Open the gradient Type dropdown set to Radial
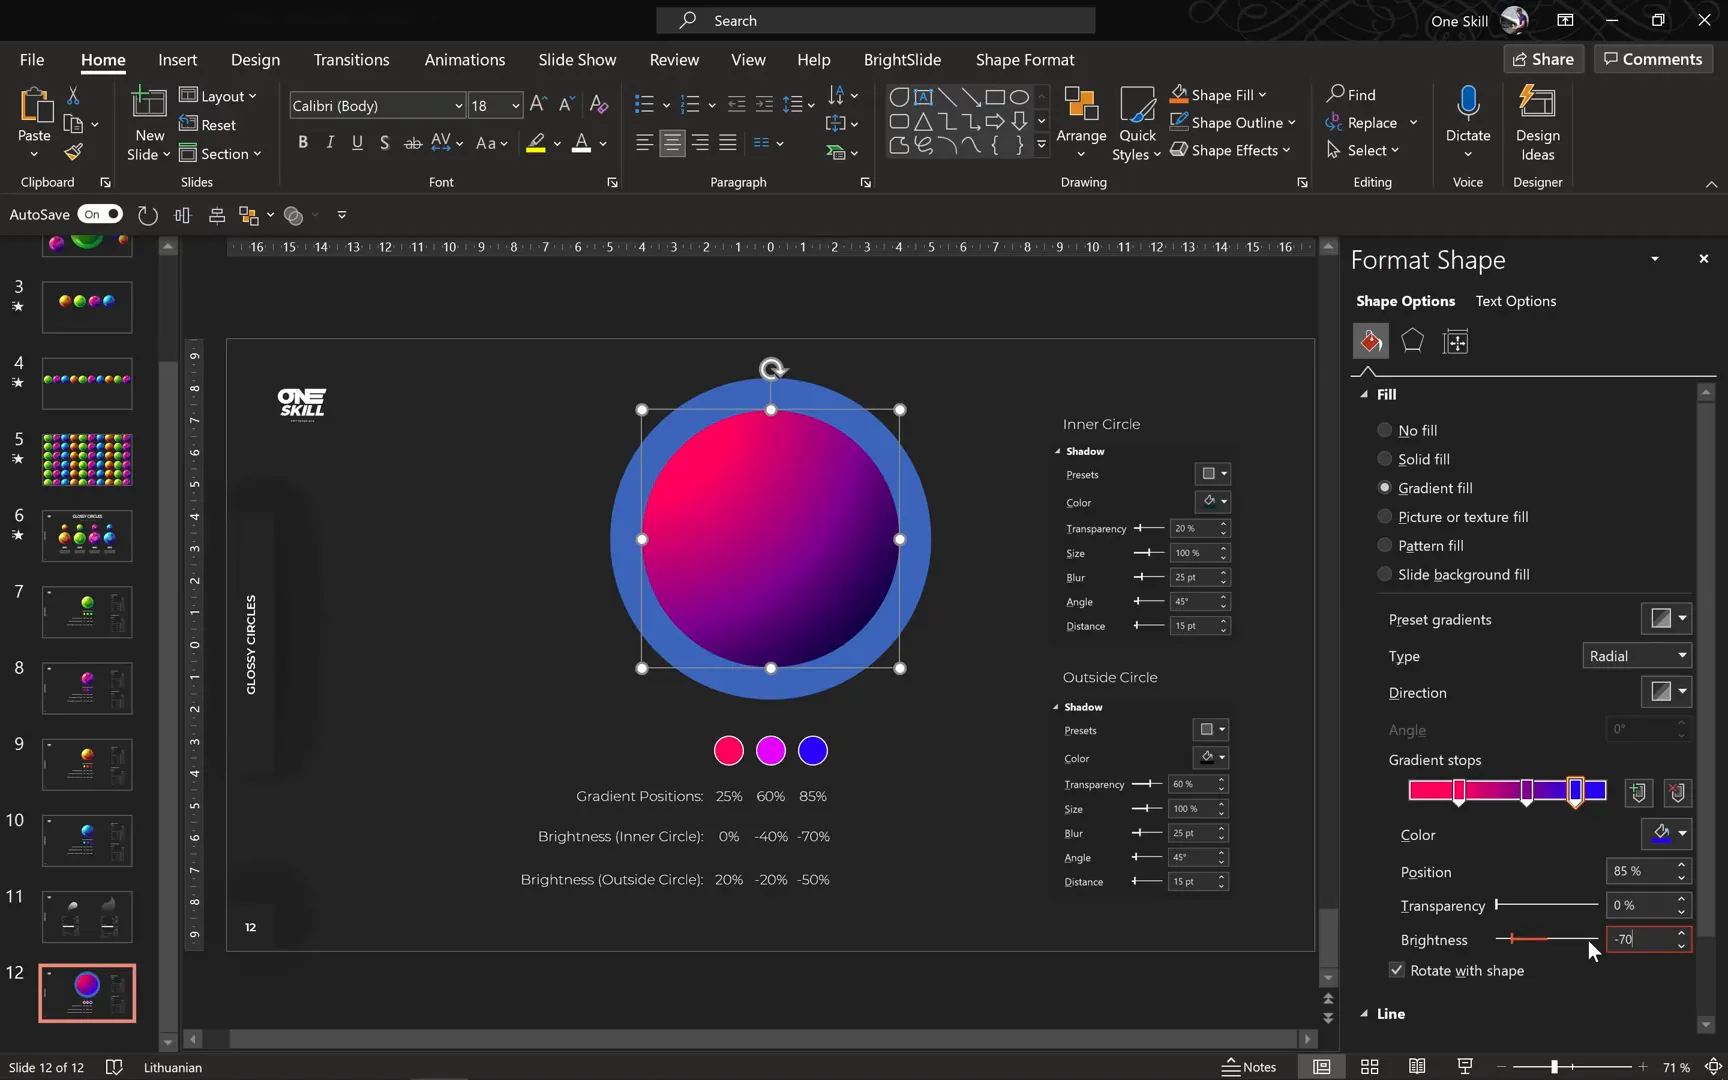1728x1080 pixels. click(1635, 655)
